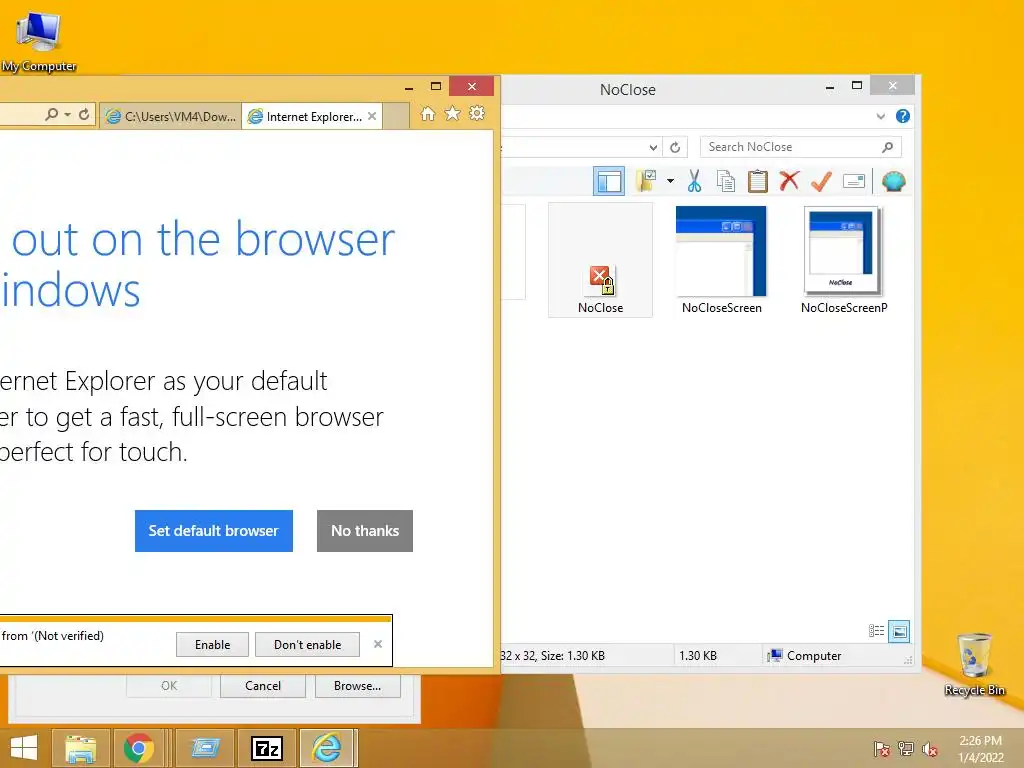Screen dimensions: 1024x768
Task: Close the Internet Explorer tab
Action: pos(372,116)
